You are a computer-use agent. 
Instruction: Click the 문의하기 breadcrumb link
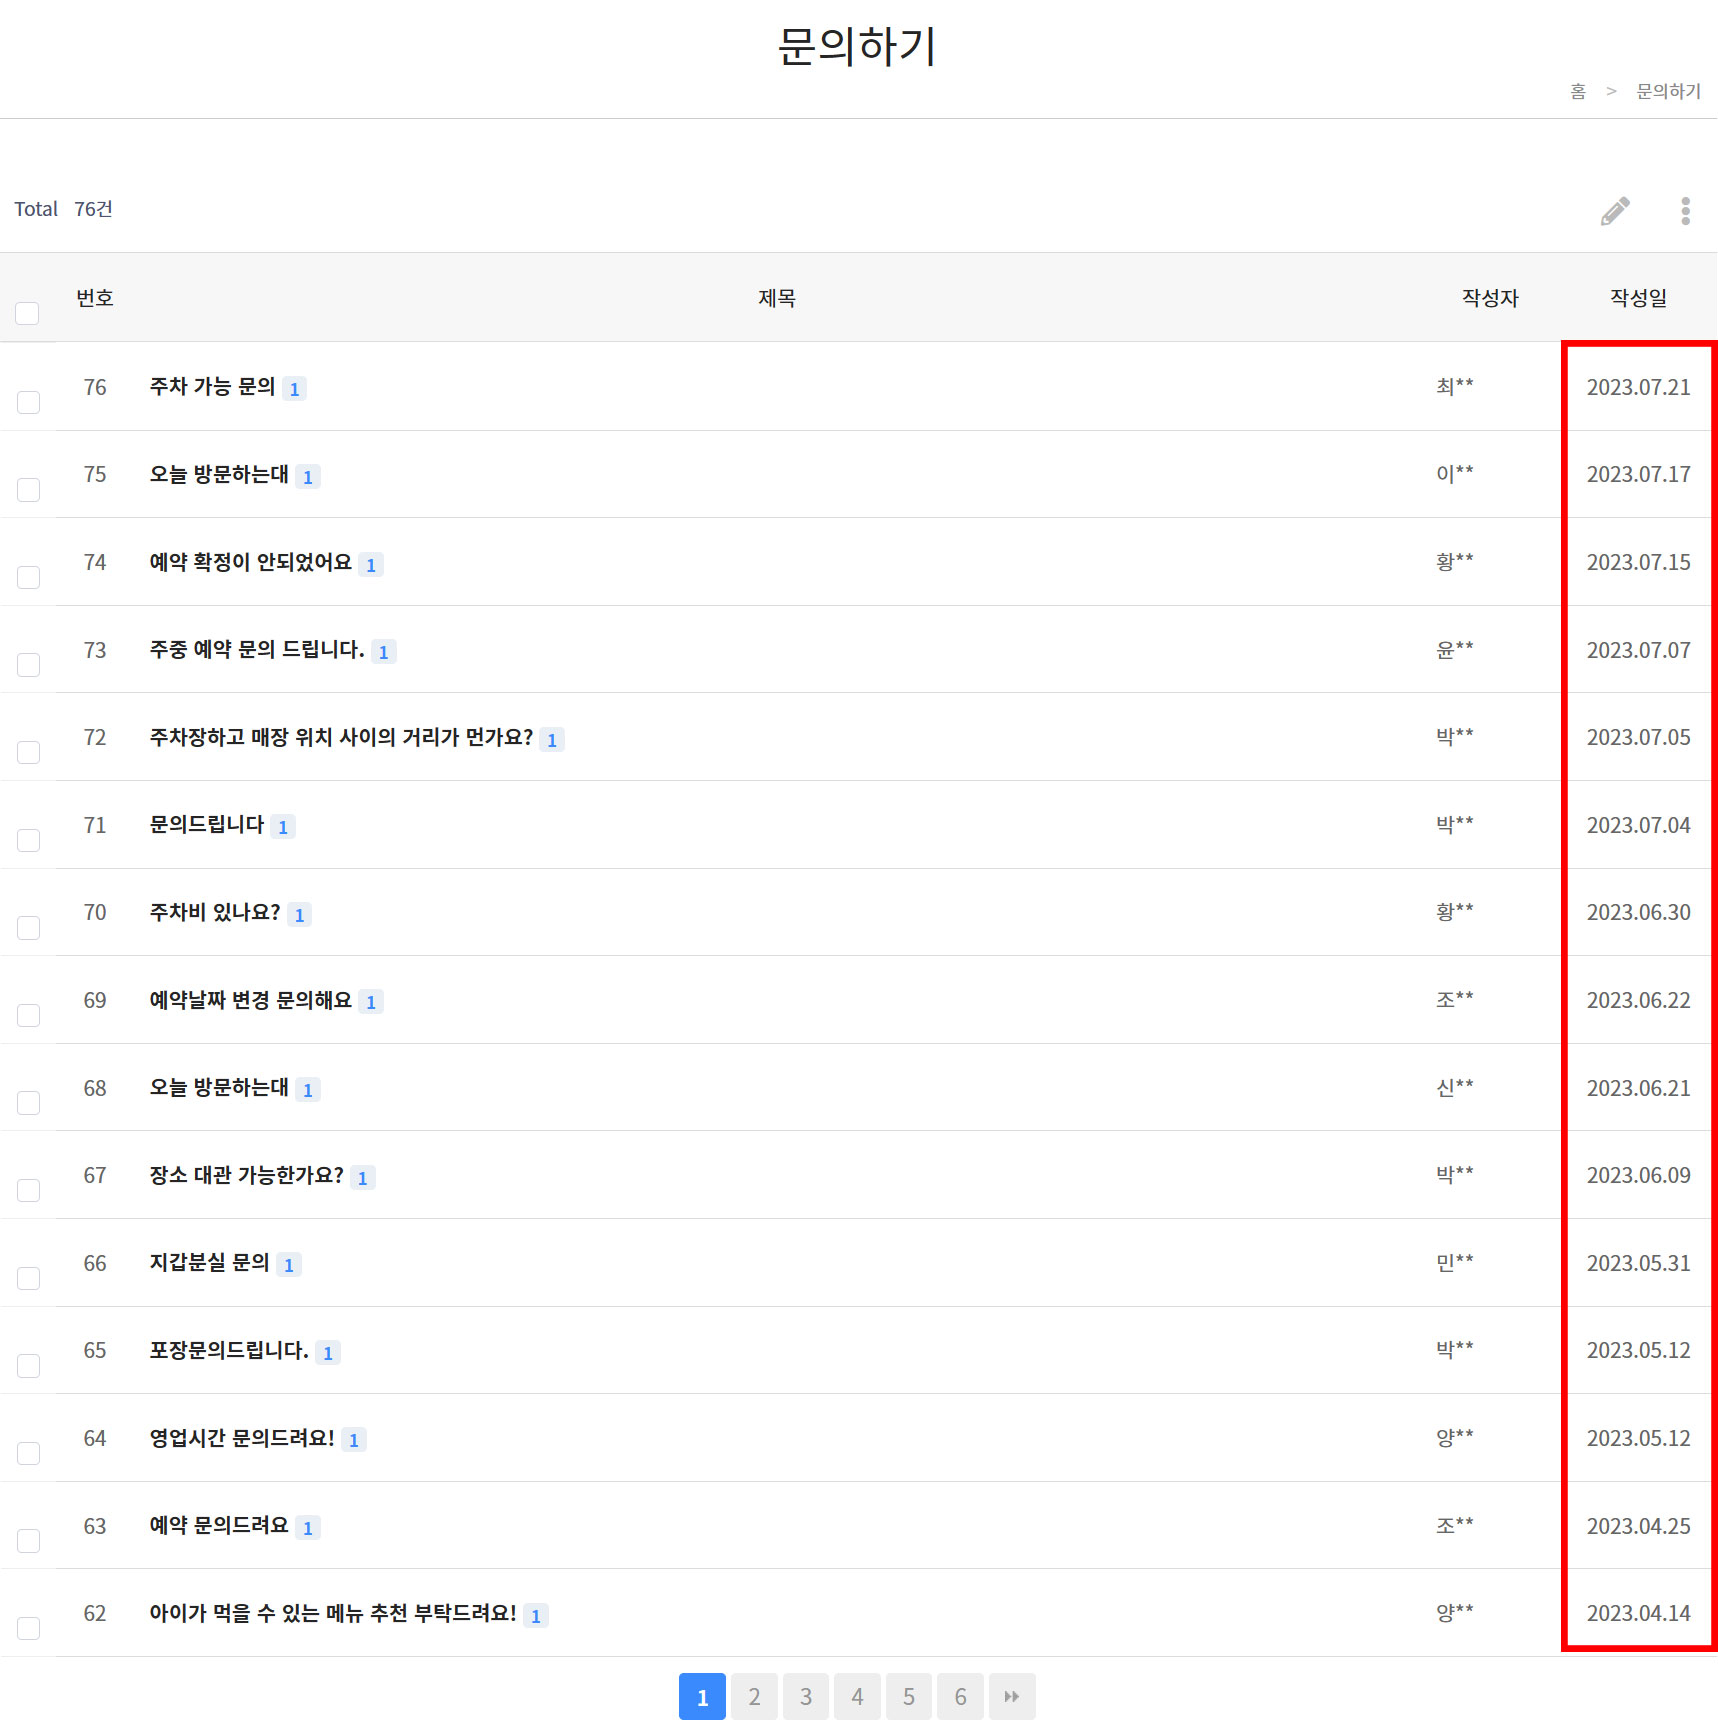pyautogui.click(x=1667, y=91)
